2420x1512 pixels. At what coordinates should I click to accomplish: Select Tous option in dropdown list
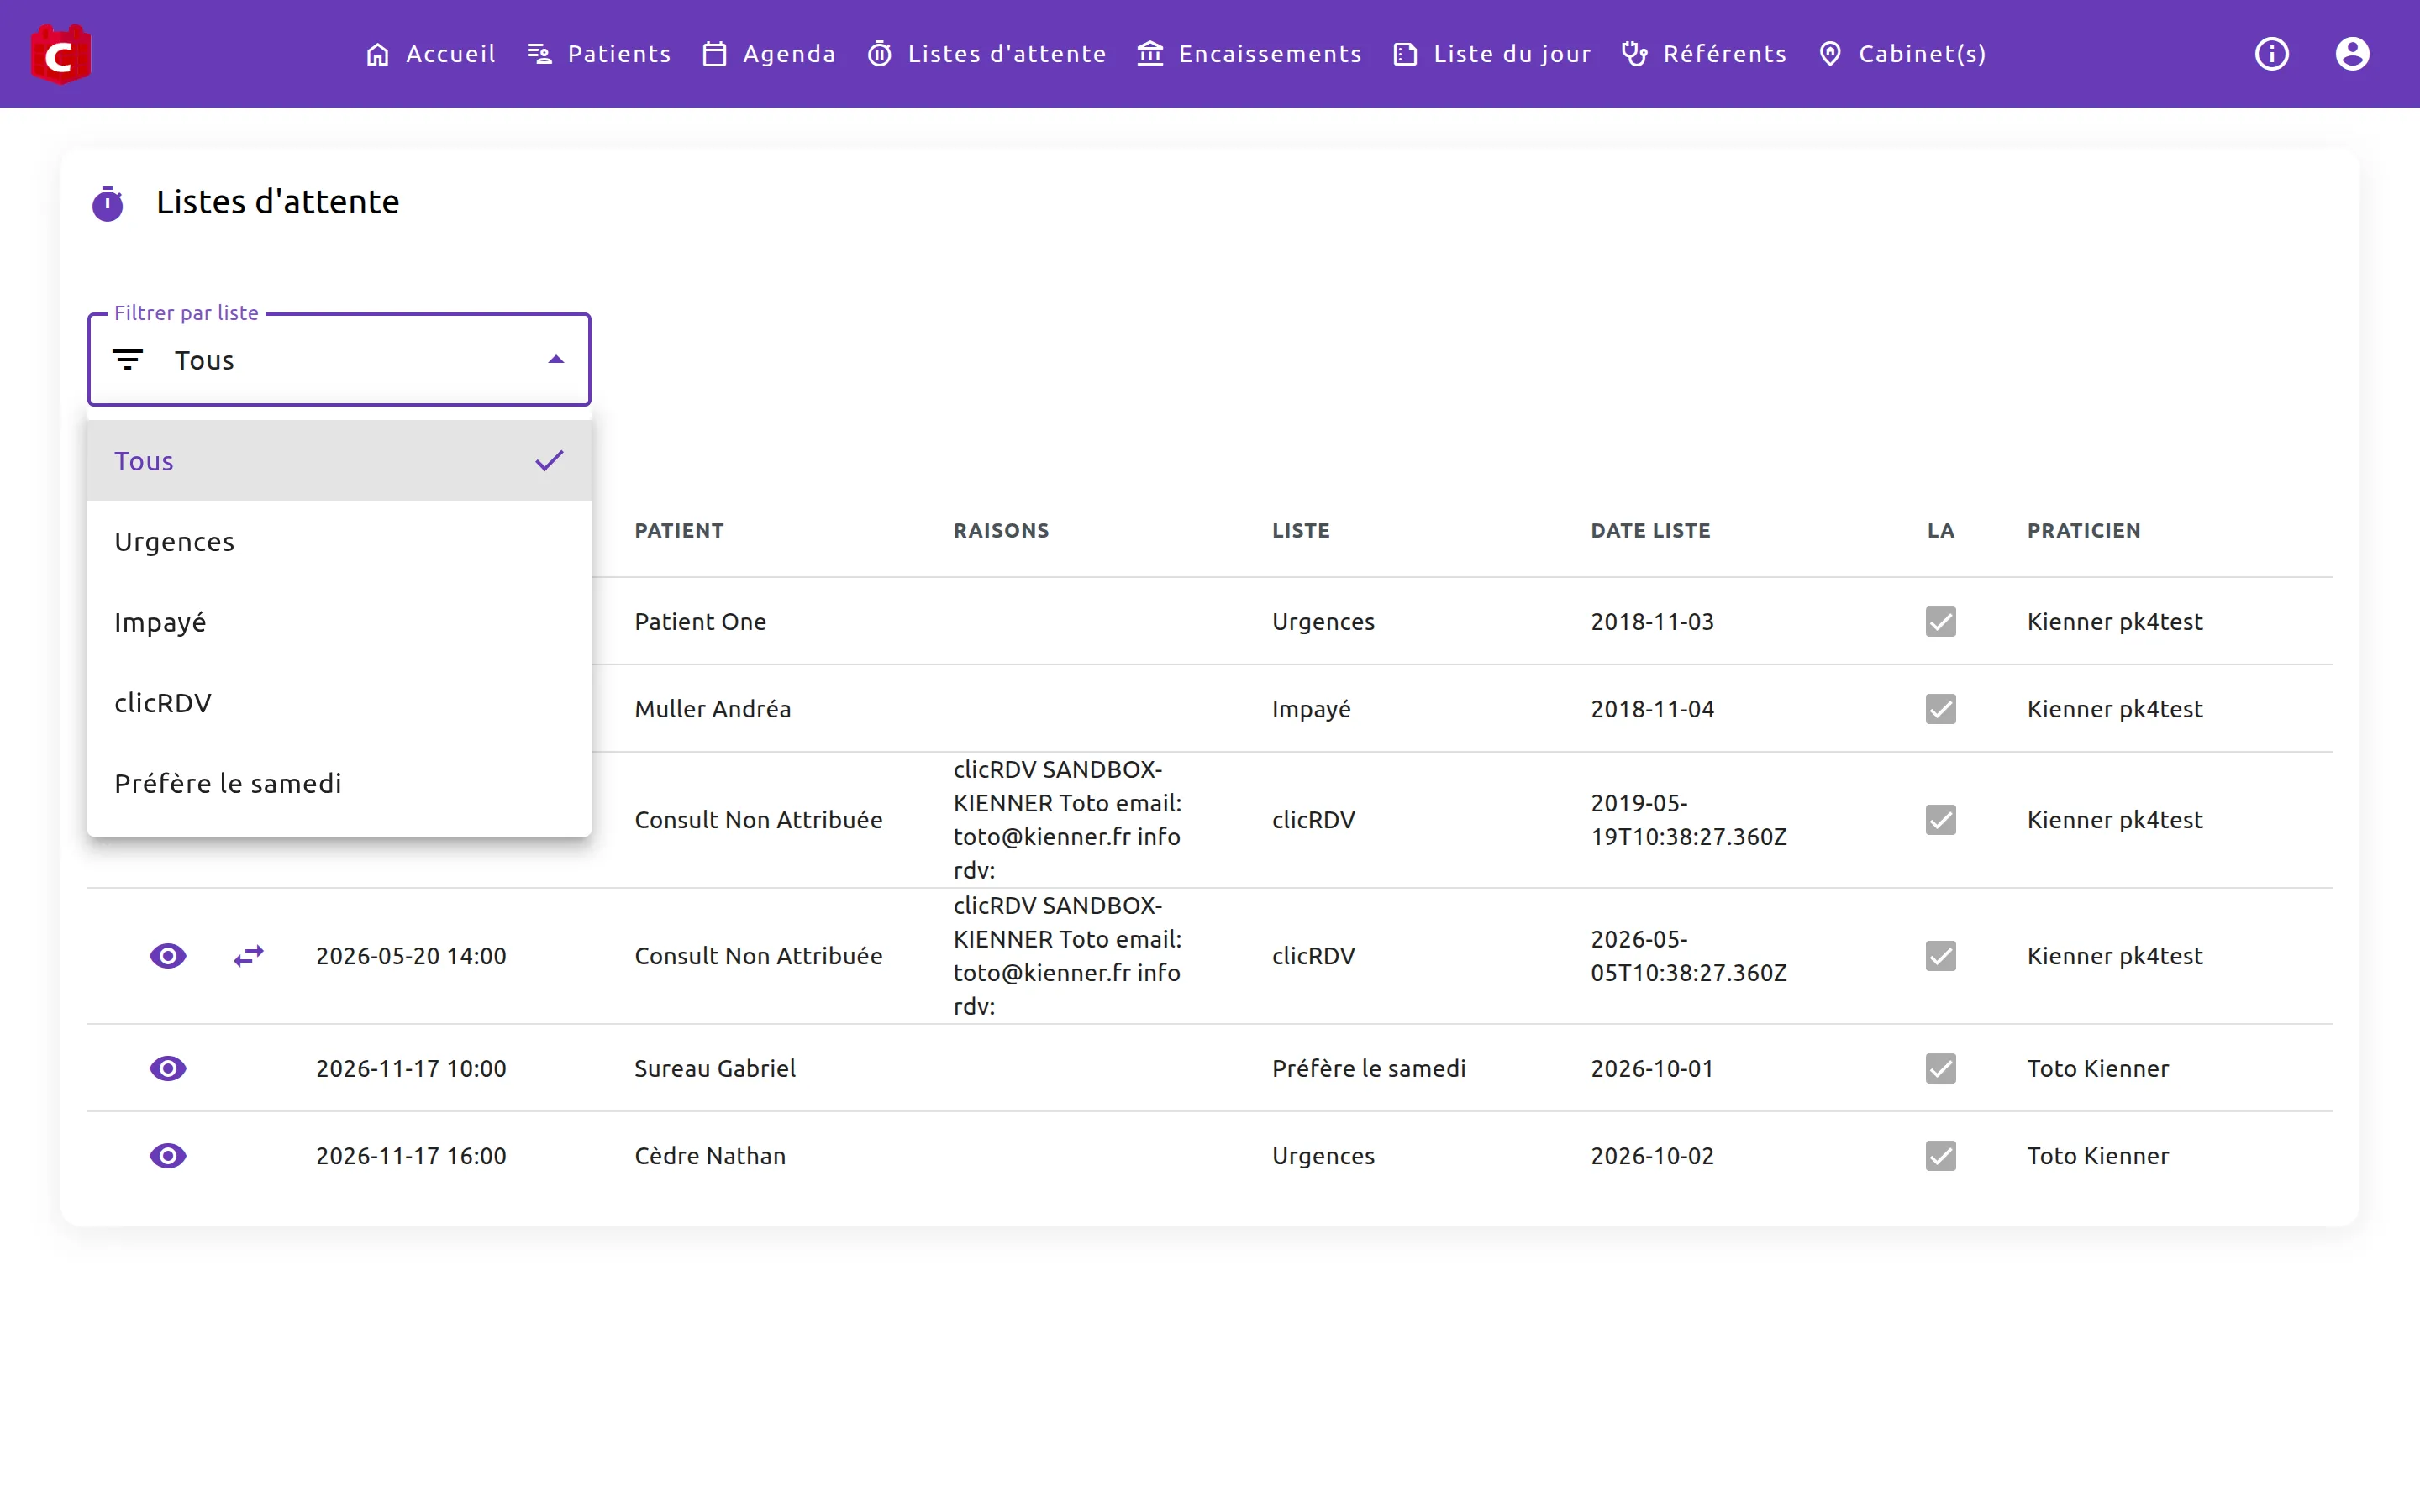coord(339,461)
